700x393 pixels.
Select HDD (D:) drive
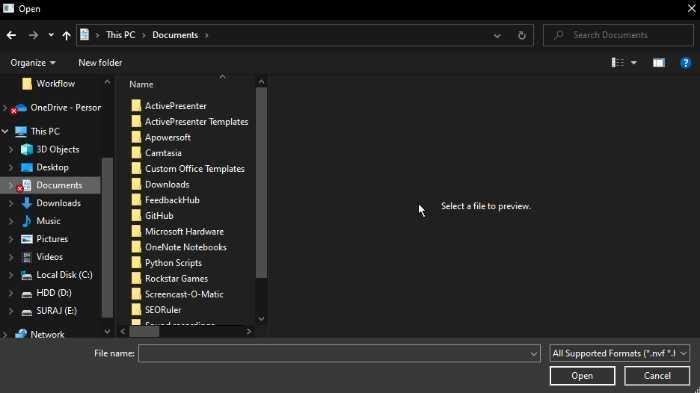pos(54,293)
